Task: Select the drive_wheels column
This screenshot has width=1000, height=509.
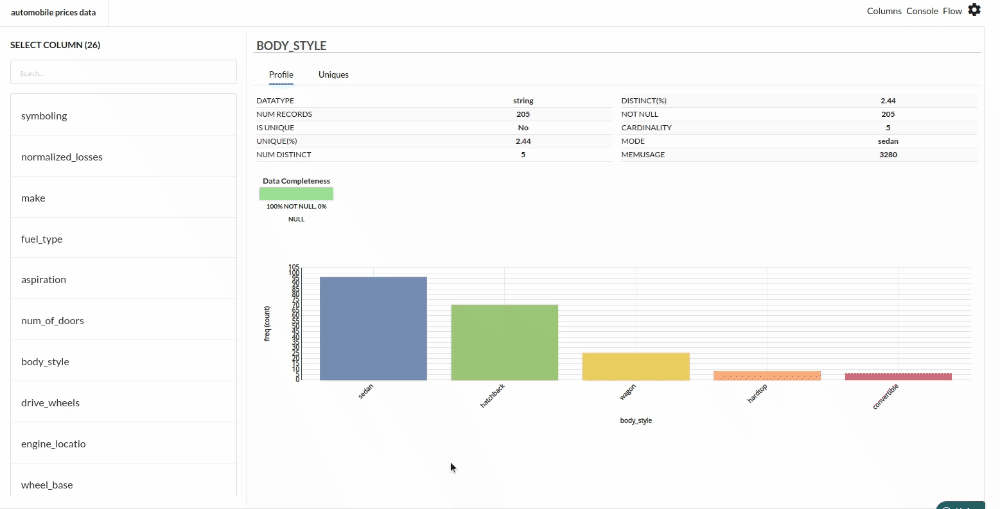Action: point(123,402)
